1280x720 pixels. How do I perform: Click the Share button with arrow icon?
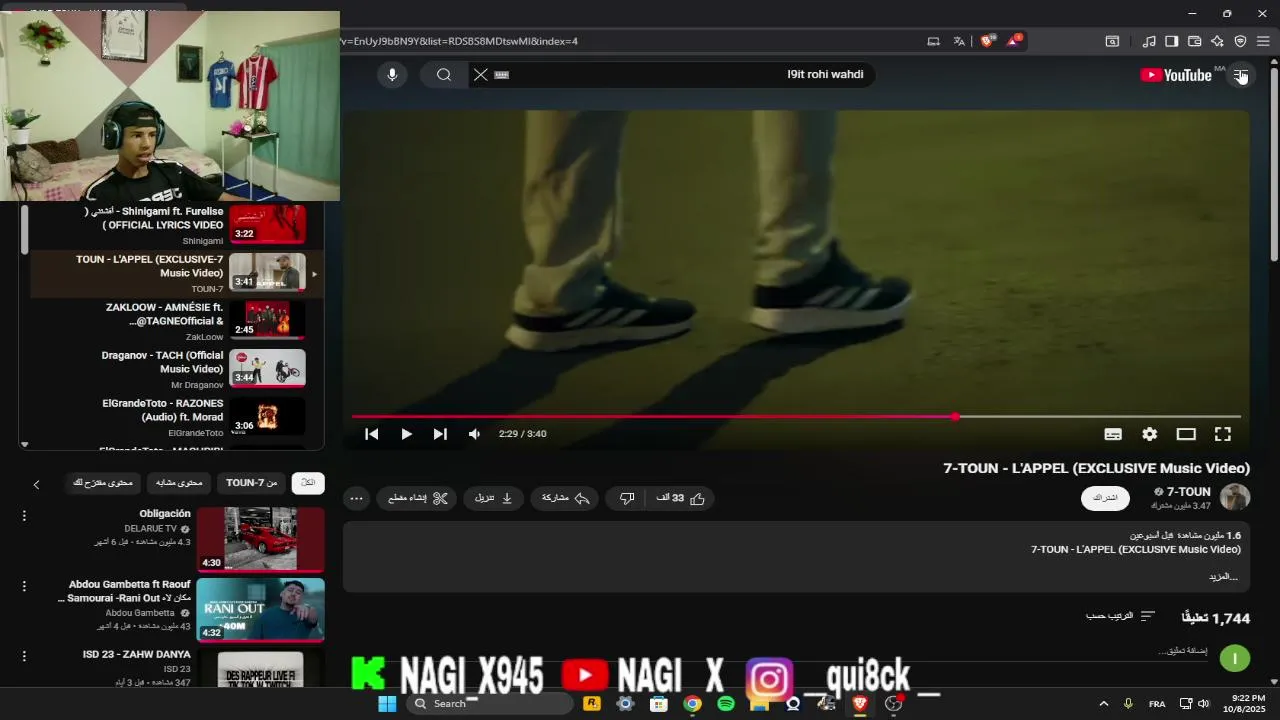click(x=565, y=498)
